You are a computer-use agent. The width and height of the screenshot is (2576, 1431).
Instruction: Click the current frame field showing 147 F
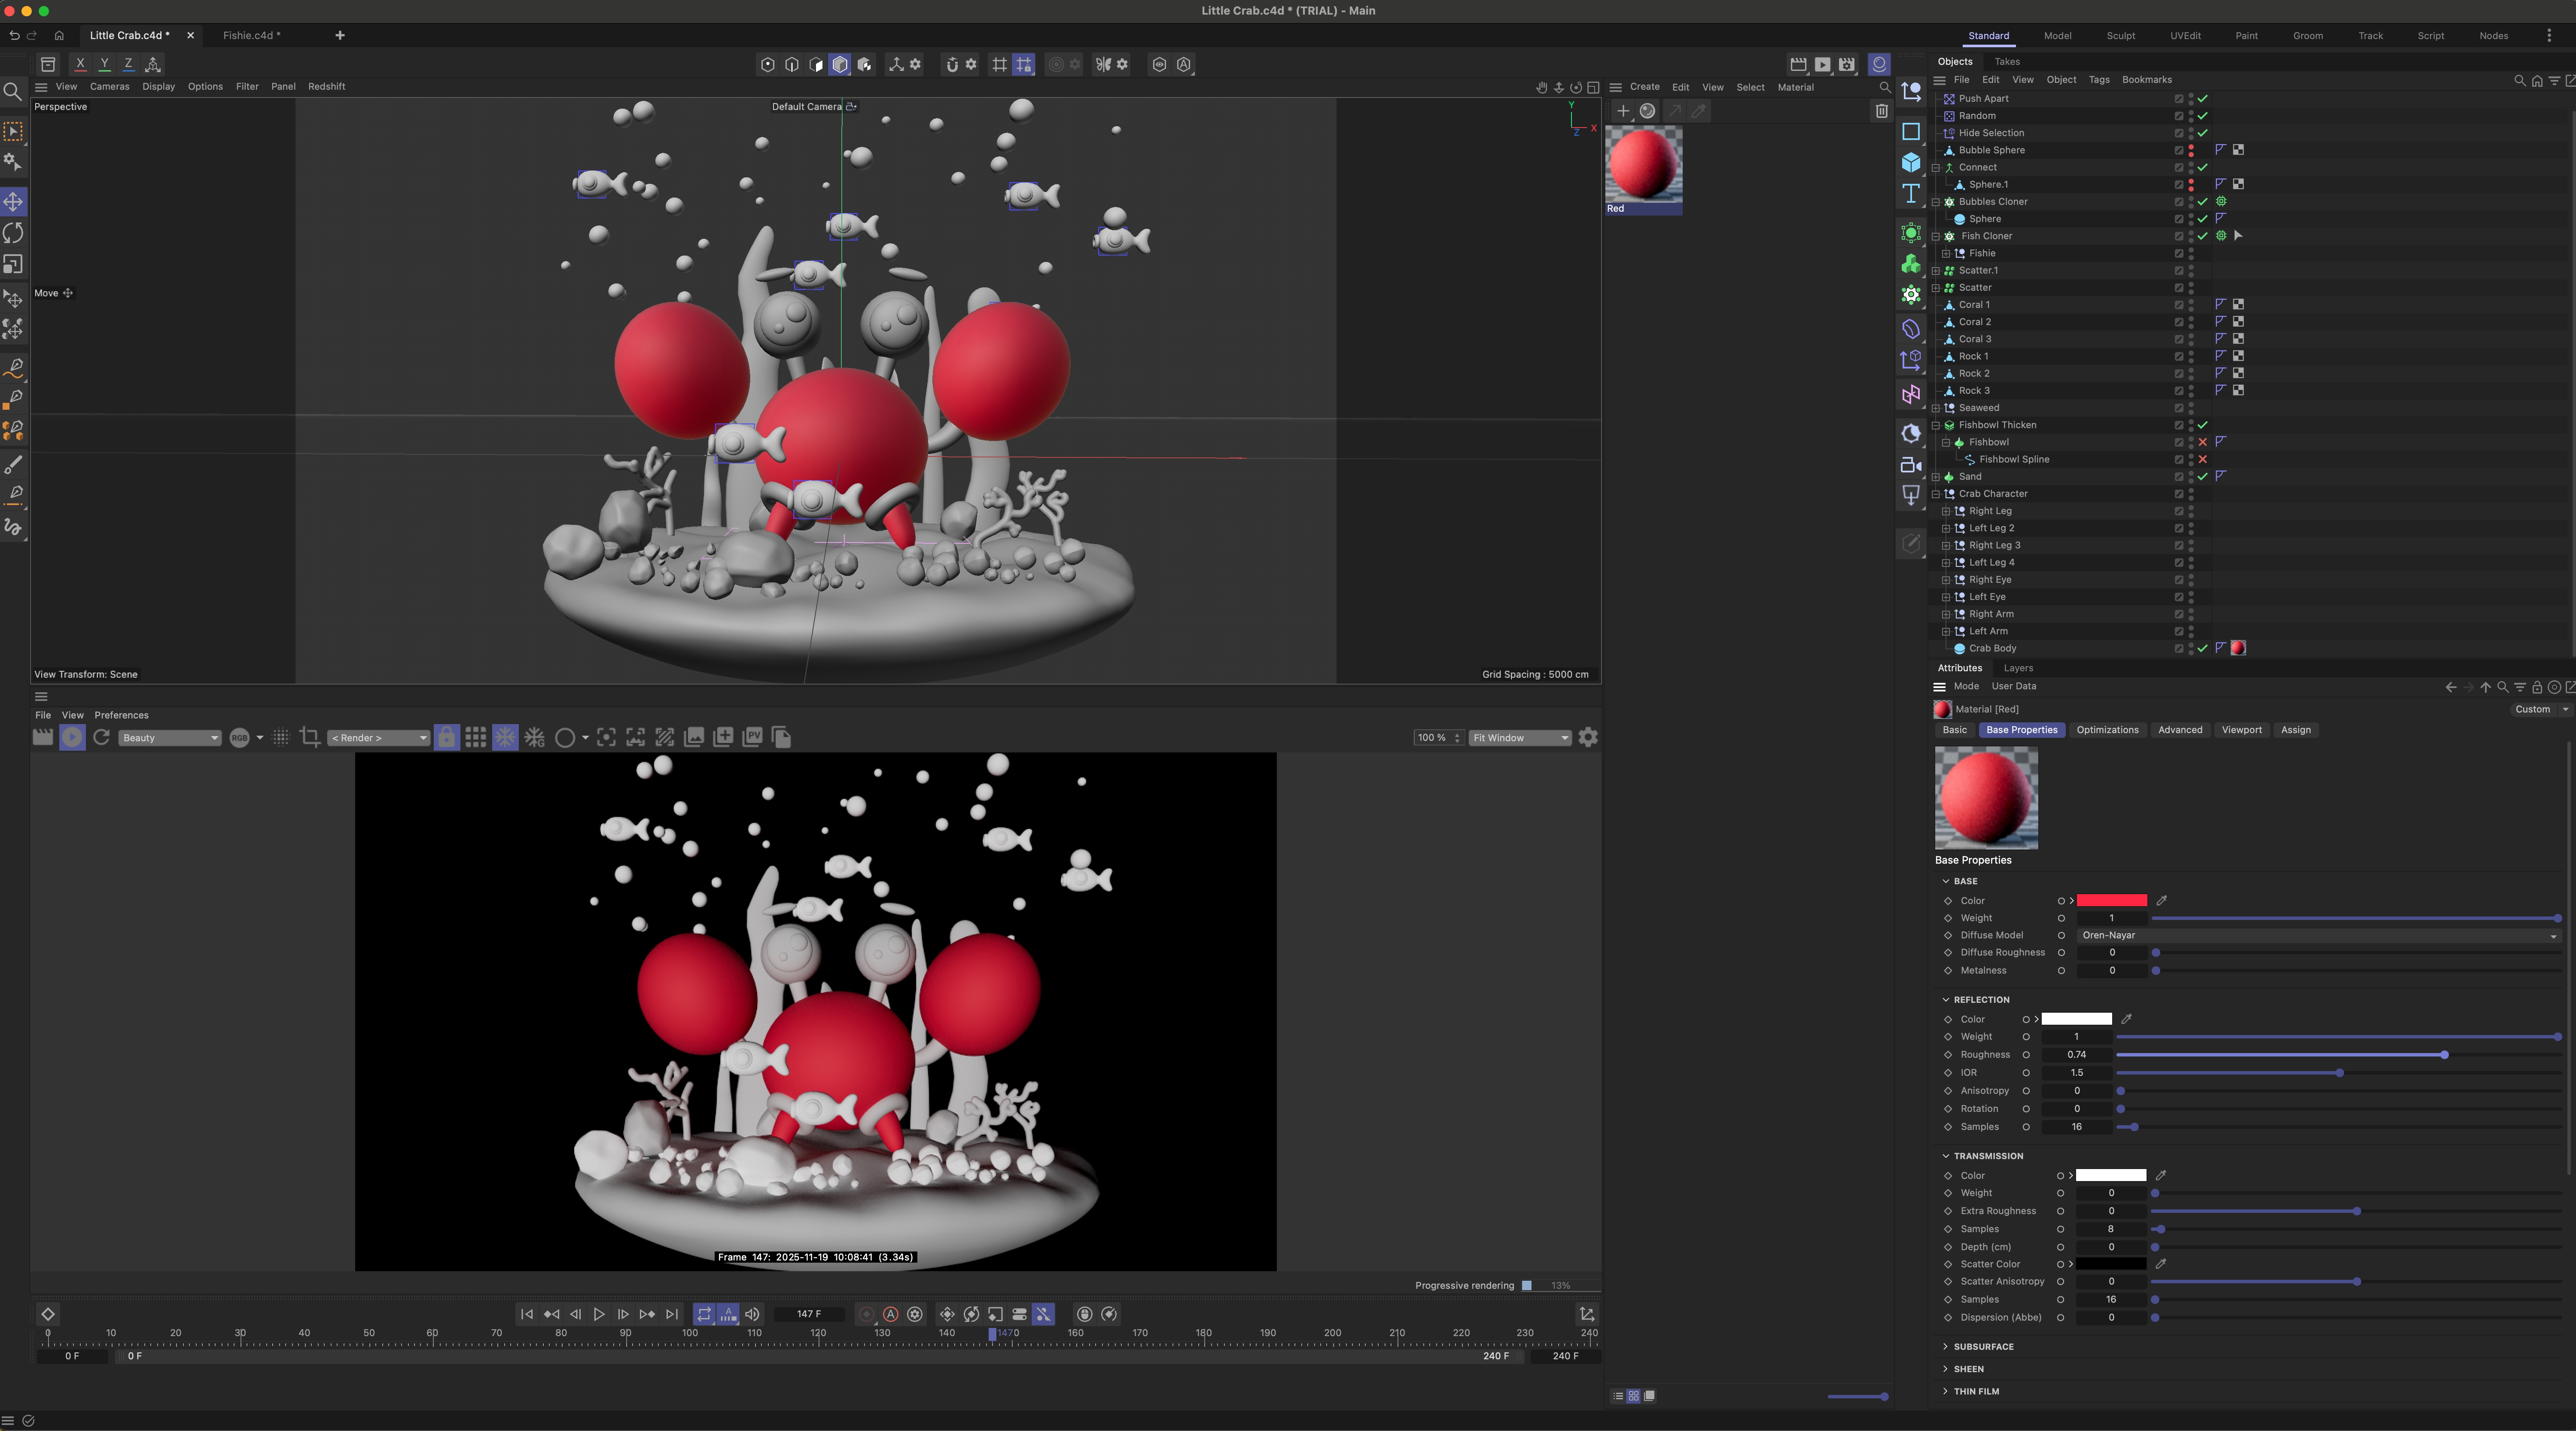809,1314
